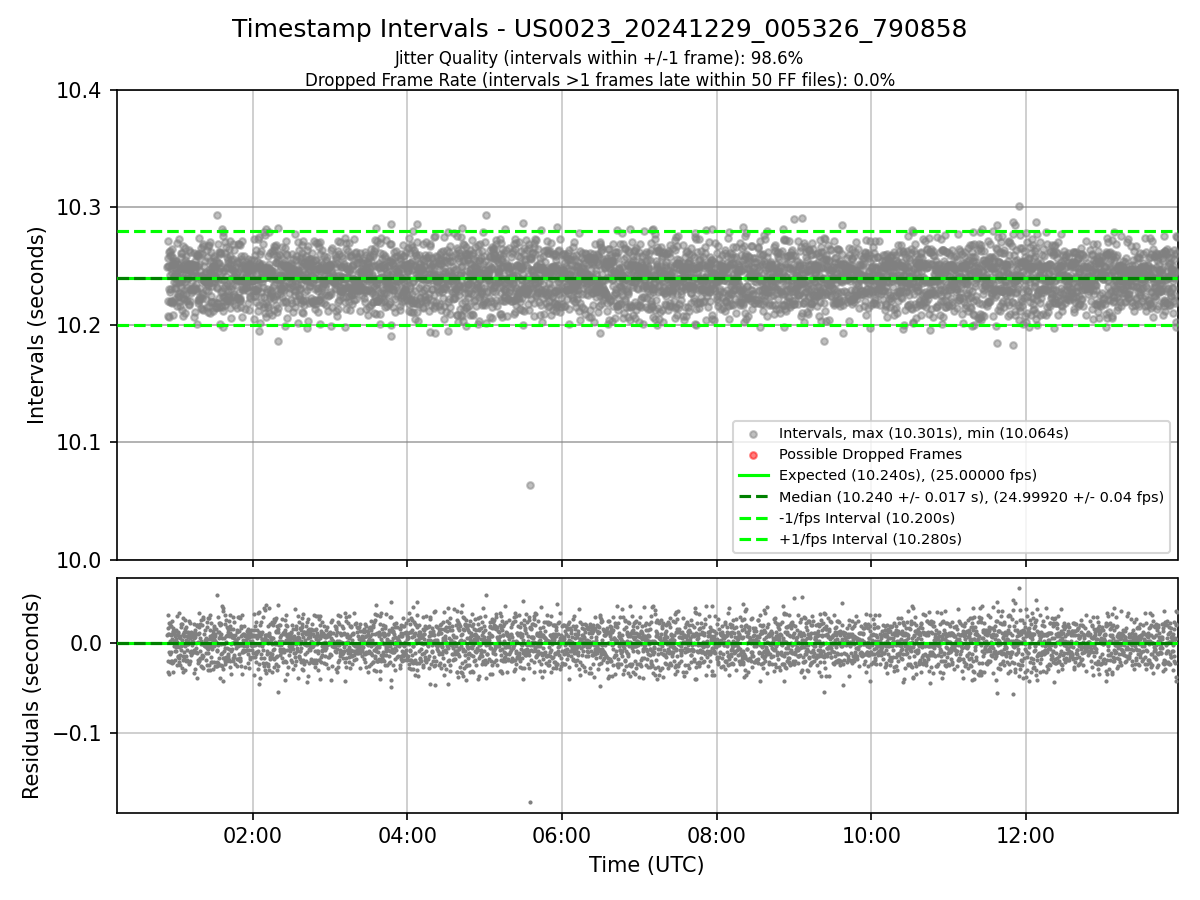
Task: Click legend entry 'Intervals, max (10.301s), min (10.064s)'
Action: [923, 433]
